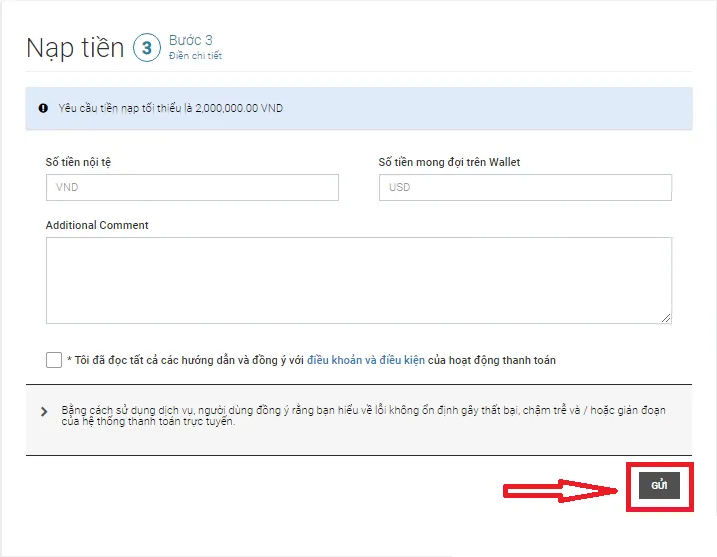Click the disclaimer text about unstable errors
Viewport: 717px width, 557px height.
pos(364,416)
